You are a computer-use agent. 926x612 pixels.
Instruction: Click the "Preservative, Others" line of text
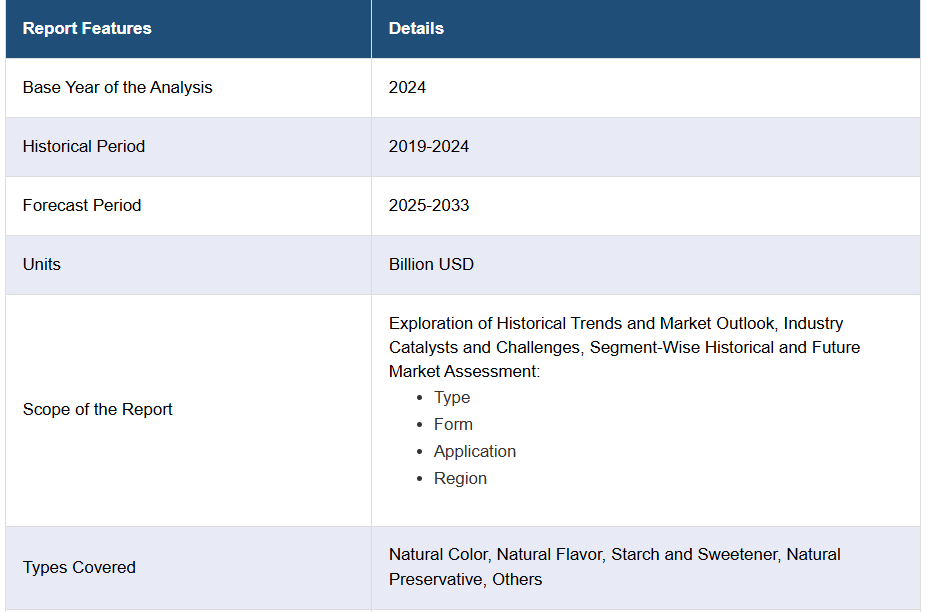(466, 580)
